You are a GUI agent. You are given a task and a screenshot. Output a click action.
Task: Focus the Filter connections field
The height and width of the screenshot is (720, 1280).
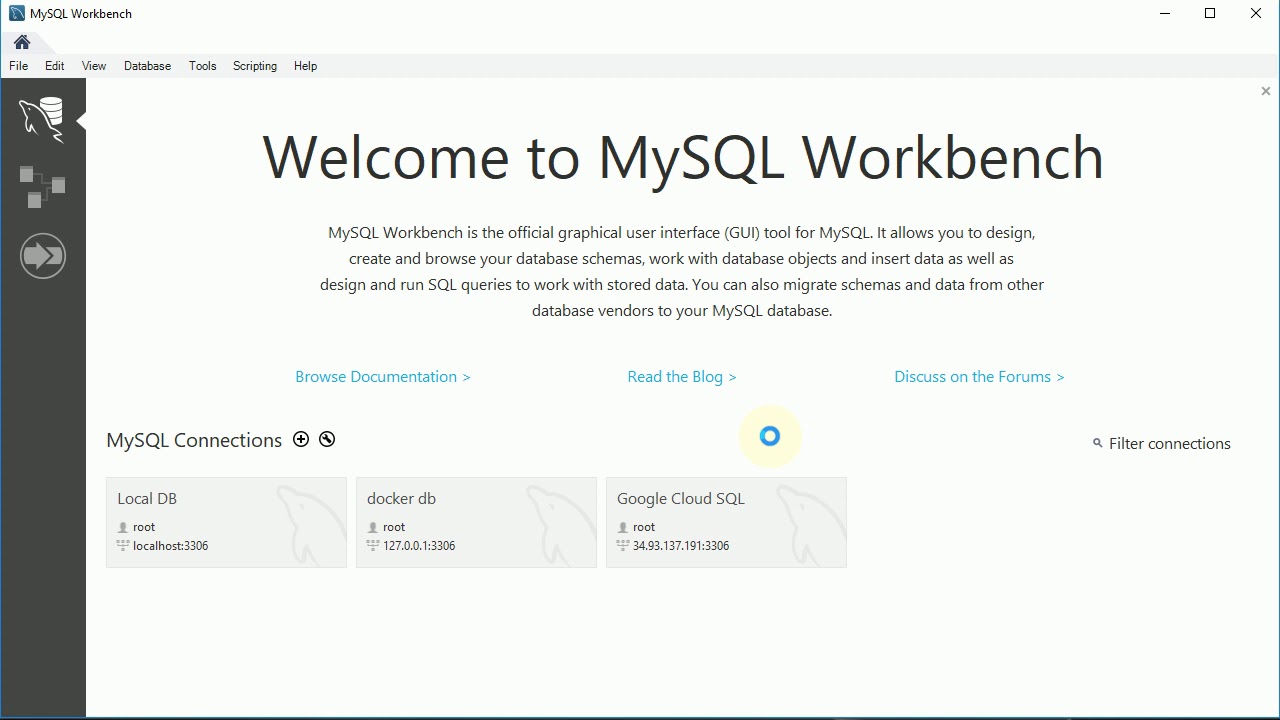tap(1170, 444)
